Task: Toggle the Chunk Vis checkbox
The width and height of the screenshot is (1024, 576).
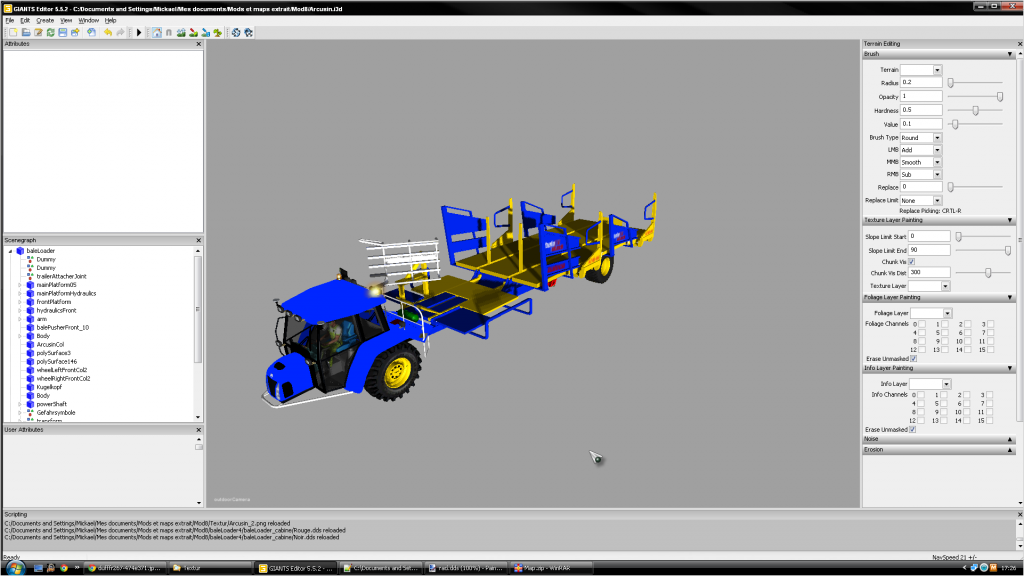Action: (x=912, y=262)
